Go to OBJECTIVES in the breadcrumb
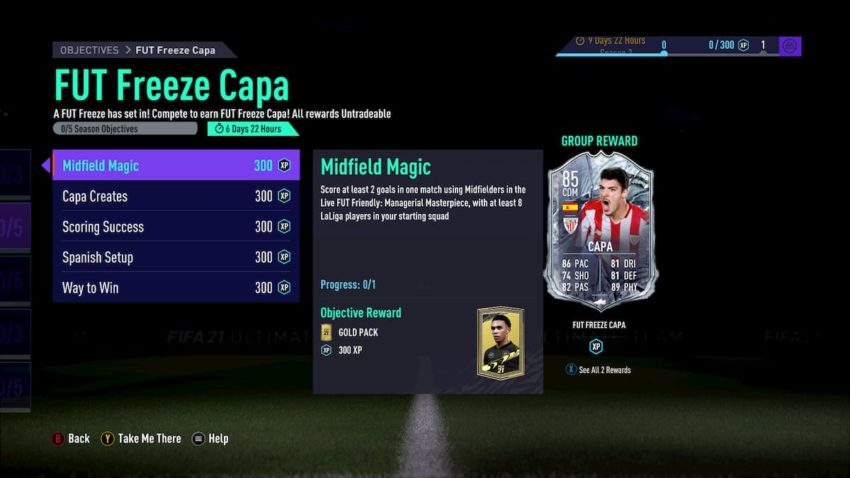This screenshot has width=850, height=478. [89, 50]
